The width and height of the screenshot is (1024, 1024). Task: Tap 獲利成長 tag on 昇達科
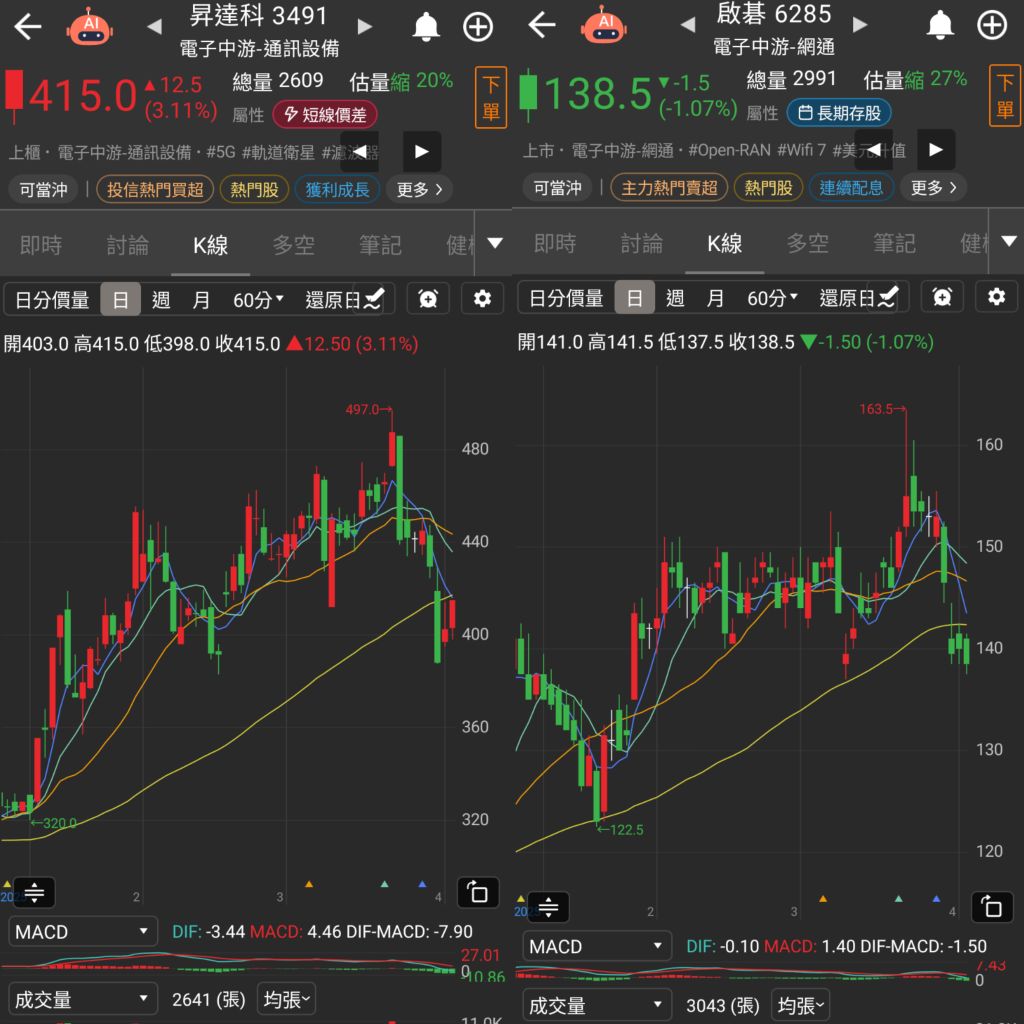tap(337, 189)
